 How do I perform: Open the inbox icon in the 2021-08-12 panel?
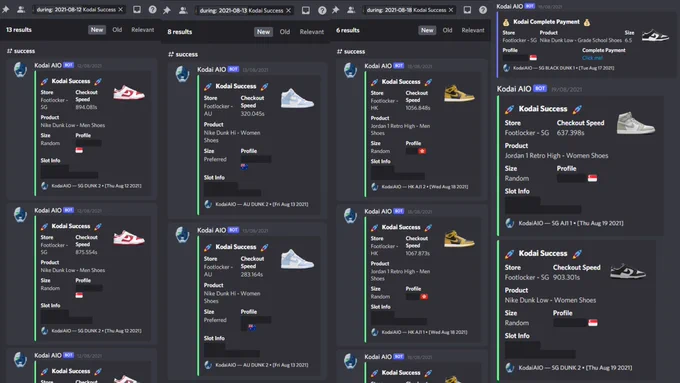point(137,9)
